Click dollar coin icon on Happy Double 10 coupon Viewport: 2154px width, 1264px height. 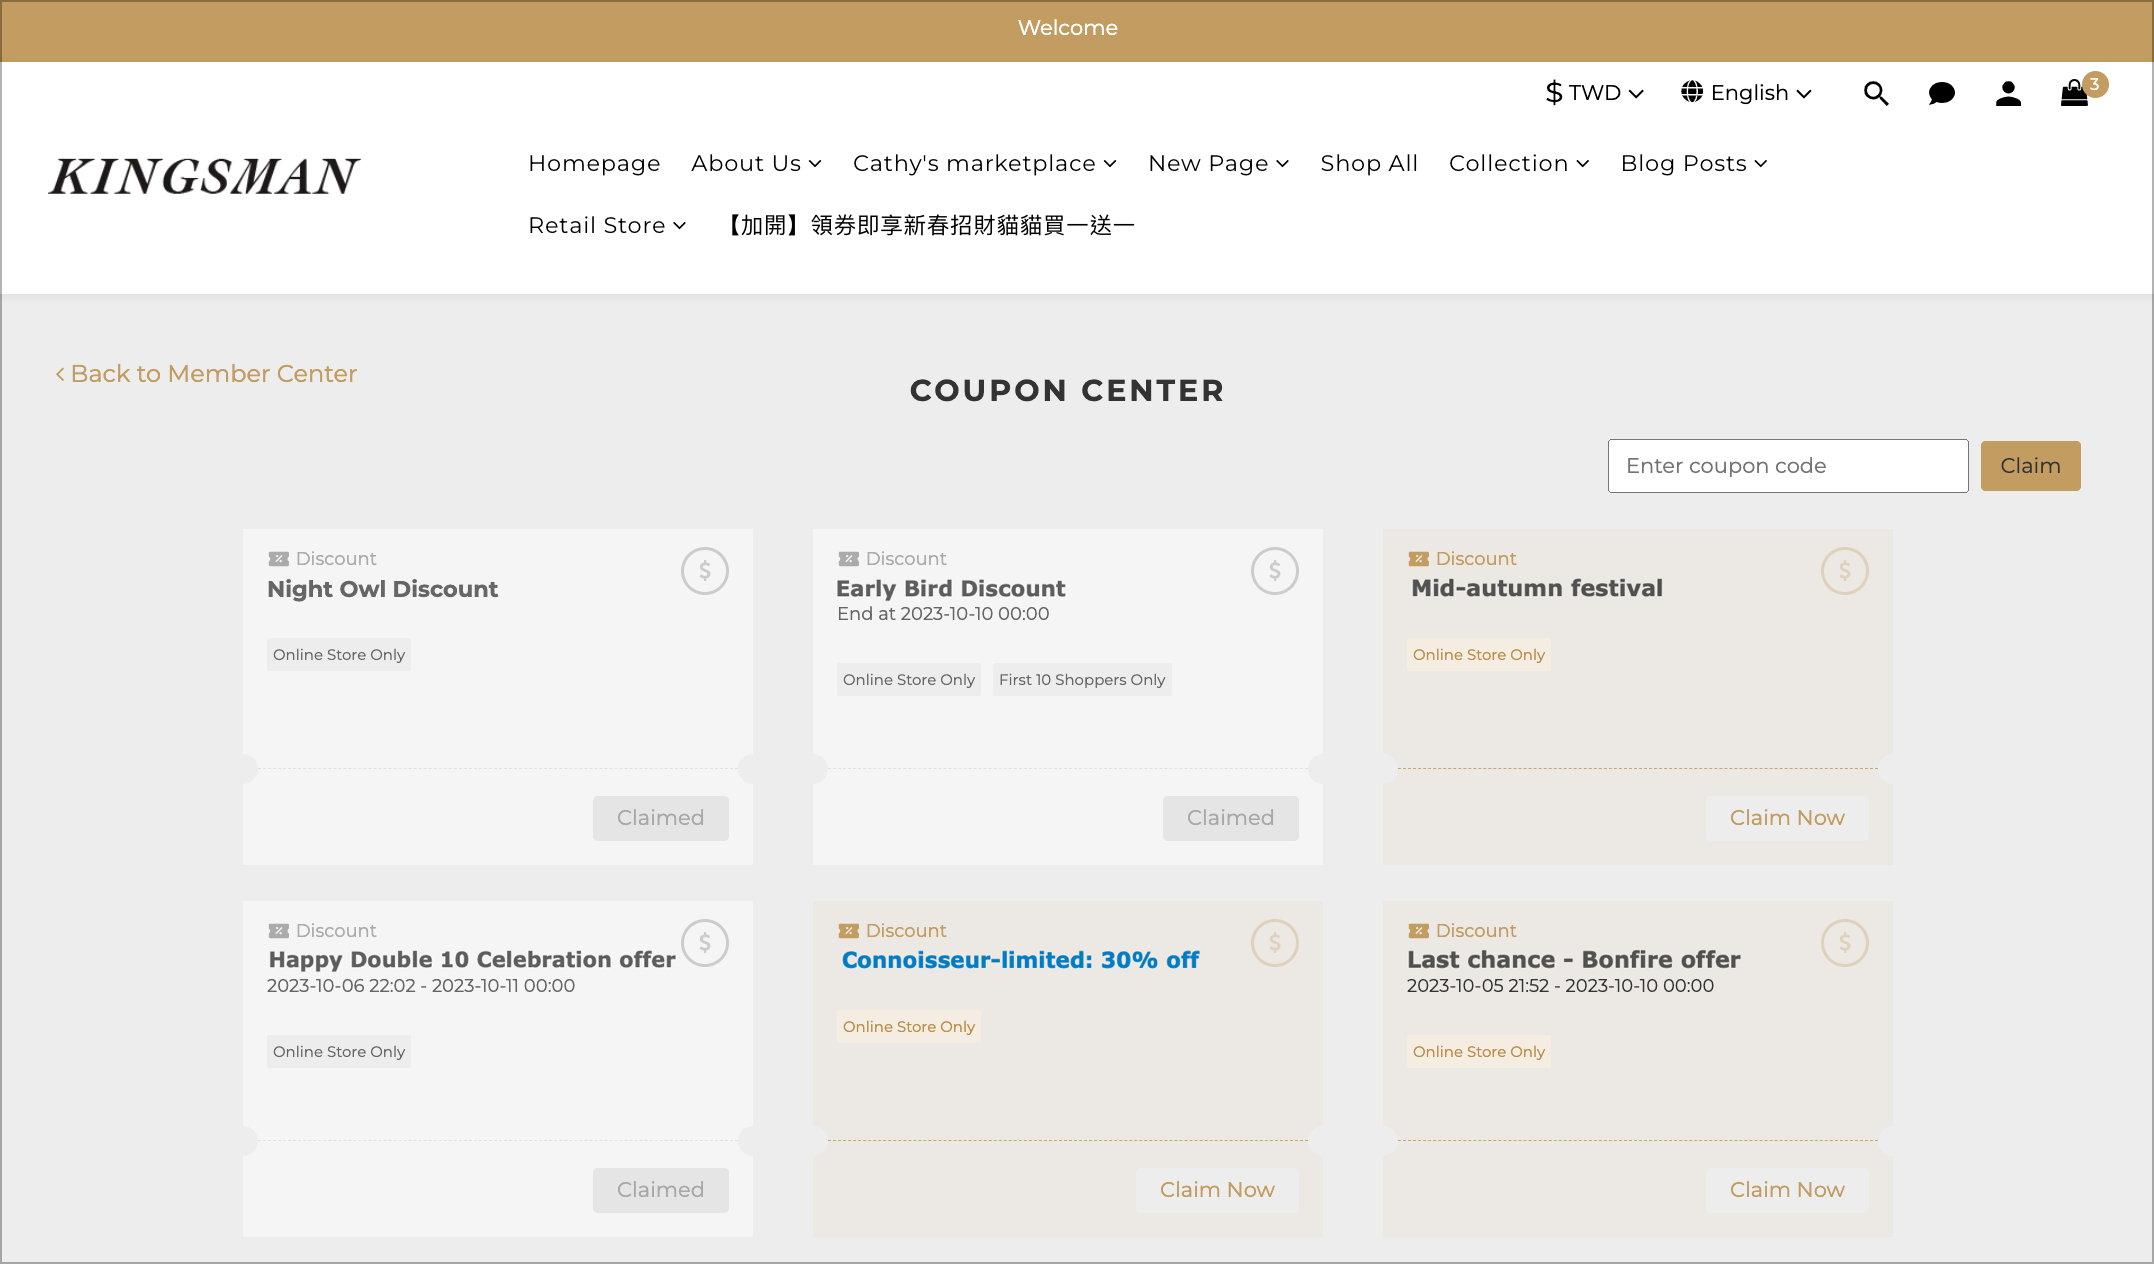[x=705, y=943]
